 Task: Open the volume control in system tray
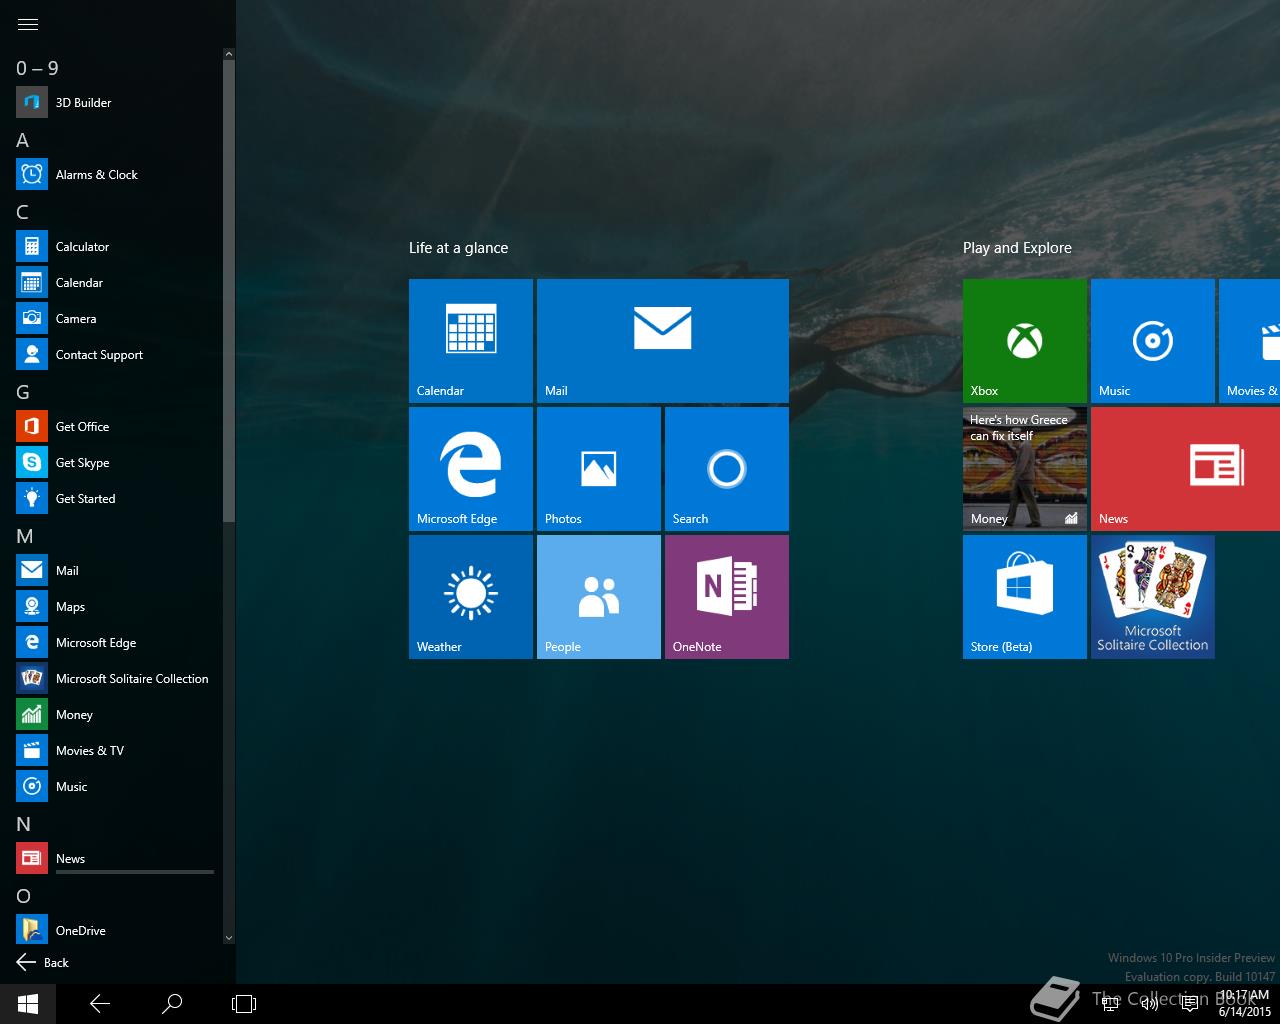(1149, 1003)
